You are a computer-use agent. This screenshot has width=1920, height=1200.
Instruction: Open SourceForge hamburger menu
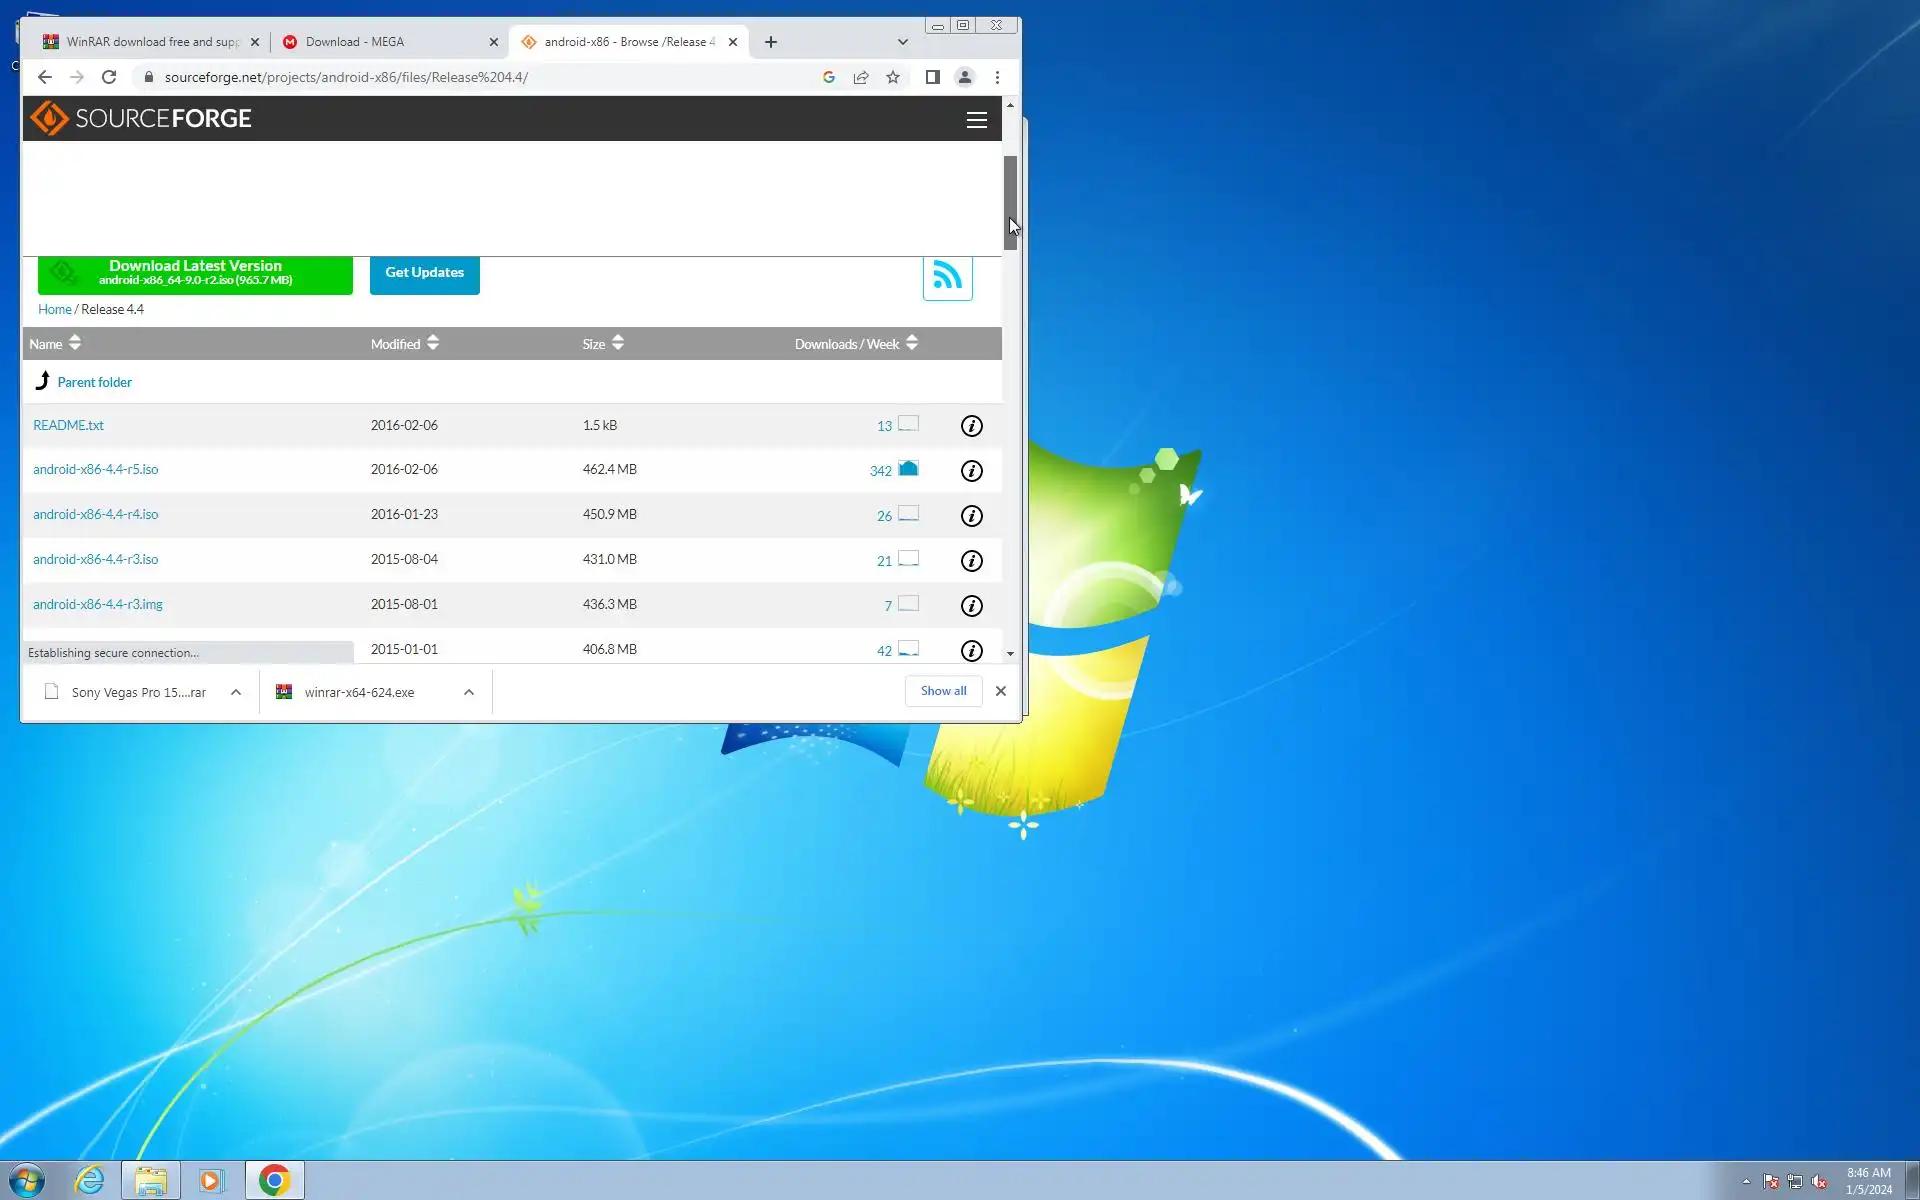pos(976,120)
